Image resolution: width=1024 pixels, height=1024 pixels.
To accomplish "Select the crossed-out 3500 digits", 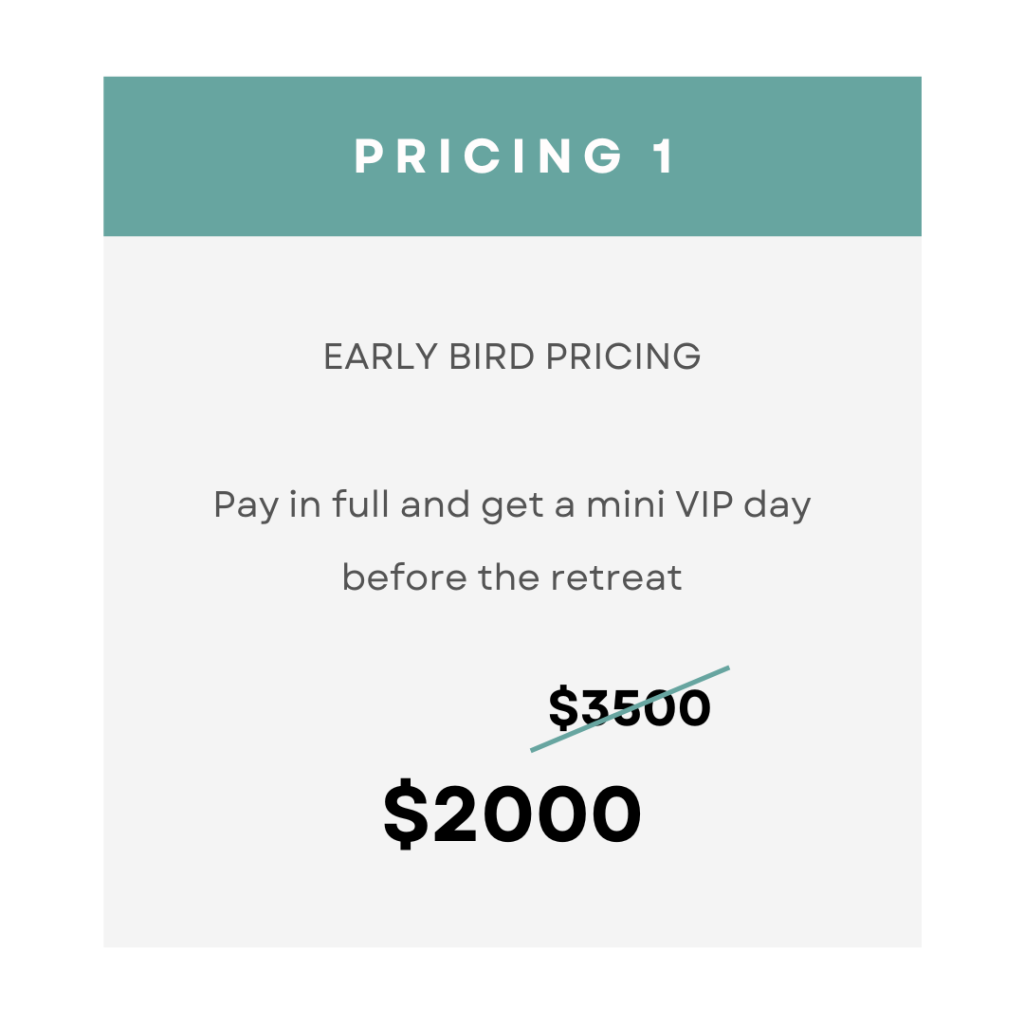I will pyautogui.click(x=645, y=707).
